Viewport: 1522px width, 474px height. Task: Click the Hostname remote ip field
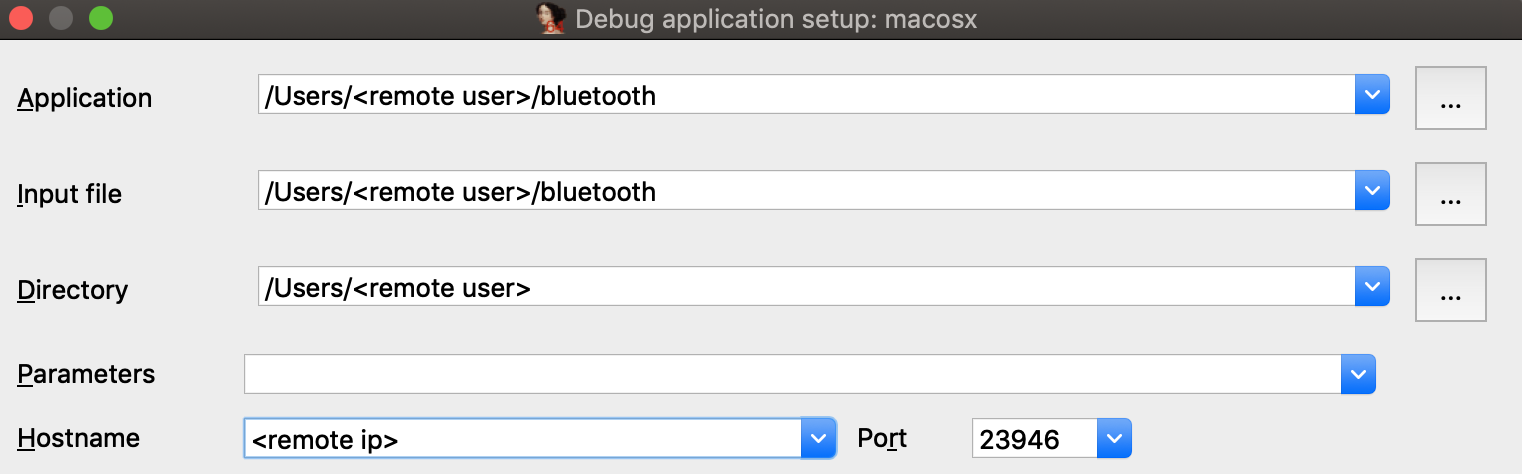click(x=522, y=438)
